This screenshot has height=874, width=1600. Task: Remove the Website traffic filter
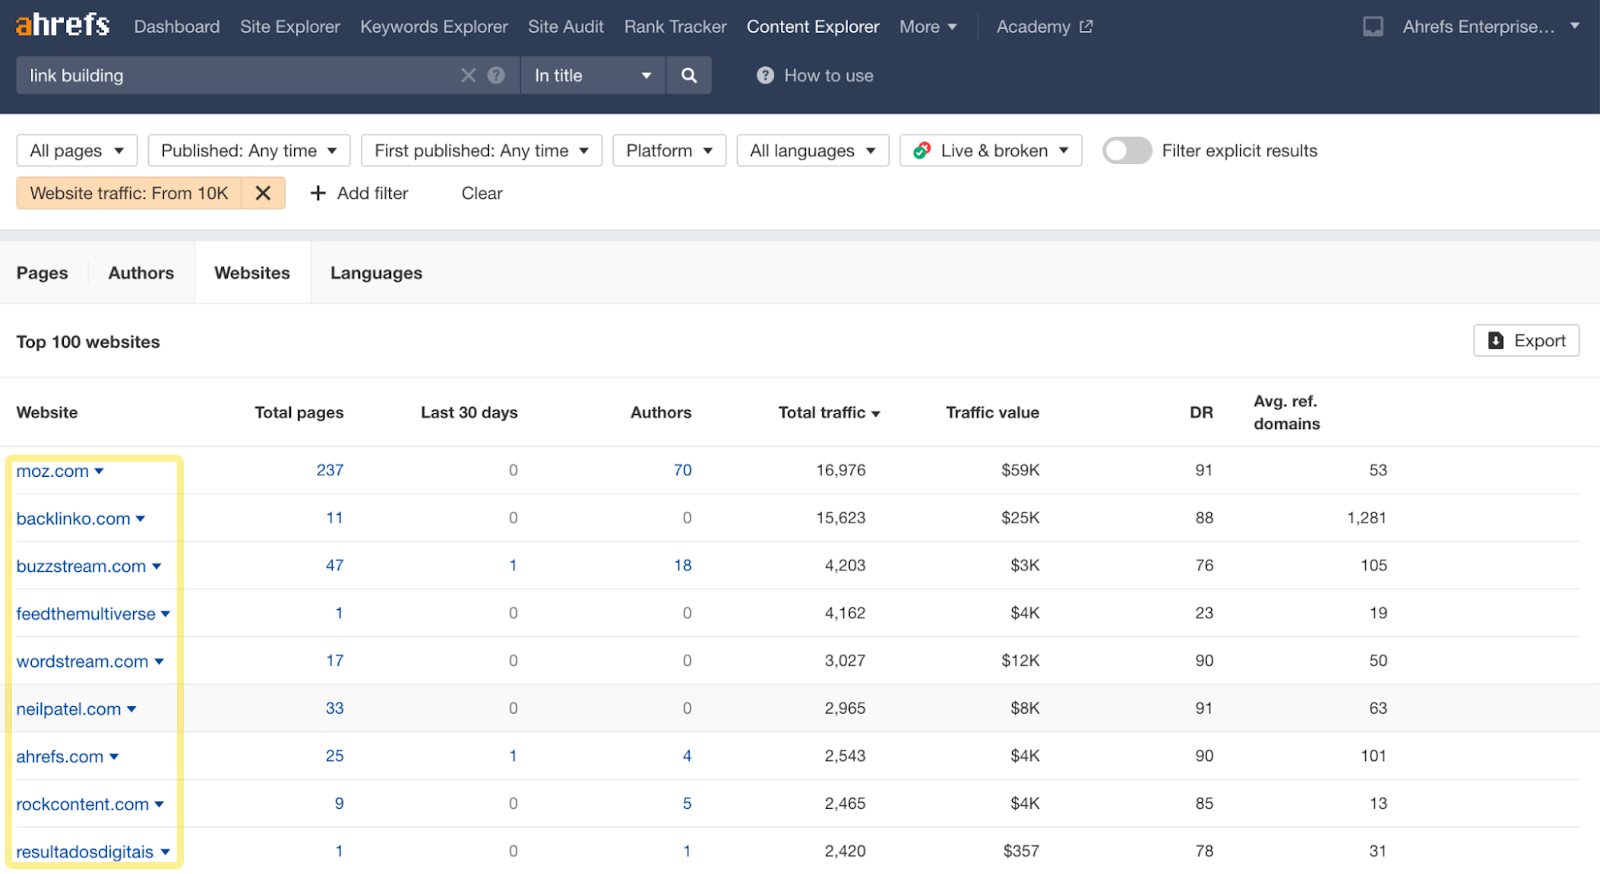tap(263, 193)
